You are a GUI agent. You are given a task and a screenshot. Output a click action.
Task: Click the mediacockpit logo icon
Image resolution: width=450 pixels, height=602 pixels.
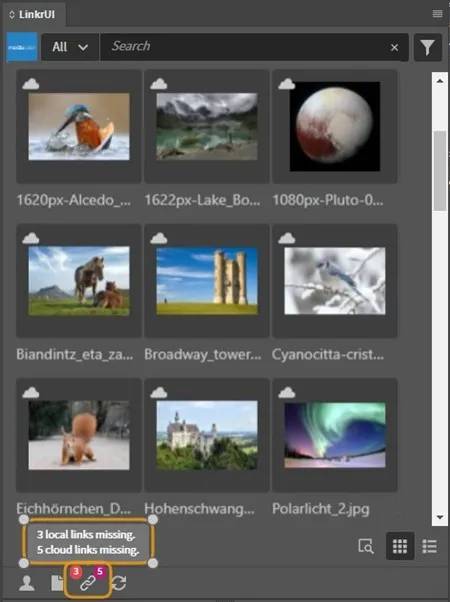pyautogui.click(x=22, y=47)
